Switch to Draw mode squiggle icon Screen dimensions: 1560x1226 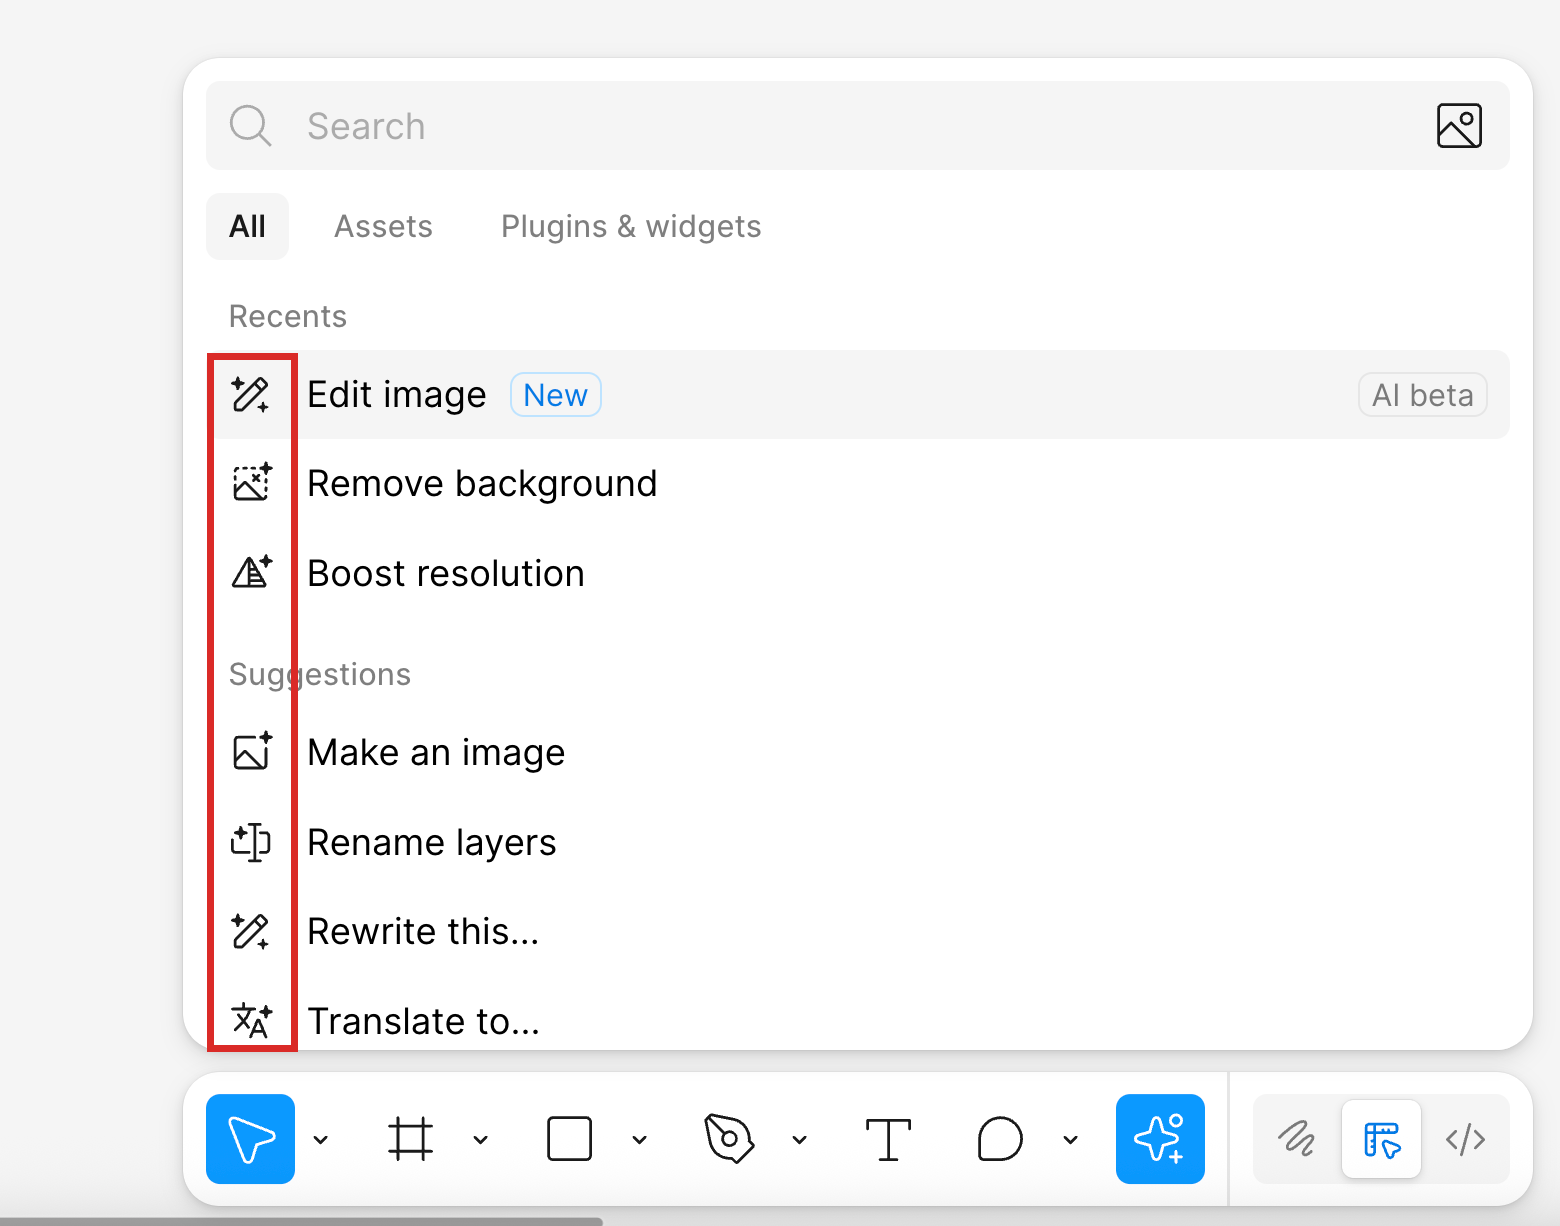point(1297,1139)
